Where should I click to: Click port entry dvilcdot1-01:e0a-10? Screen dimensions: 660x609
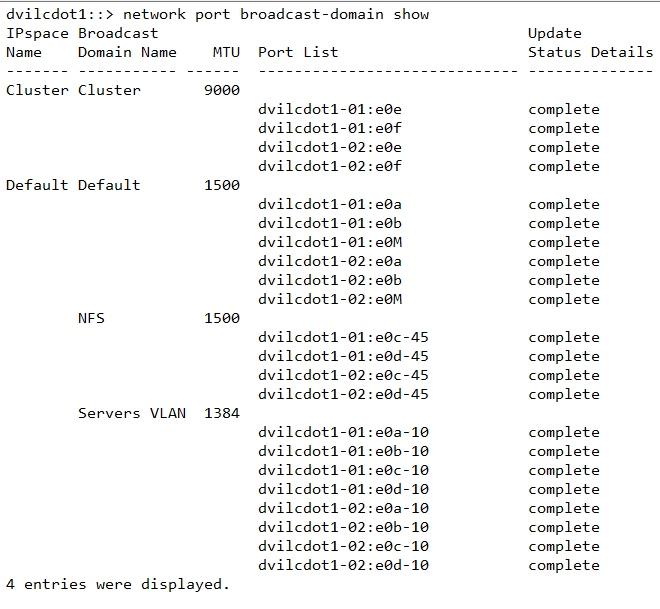point(343,432)
